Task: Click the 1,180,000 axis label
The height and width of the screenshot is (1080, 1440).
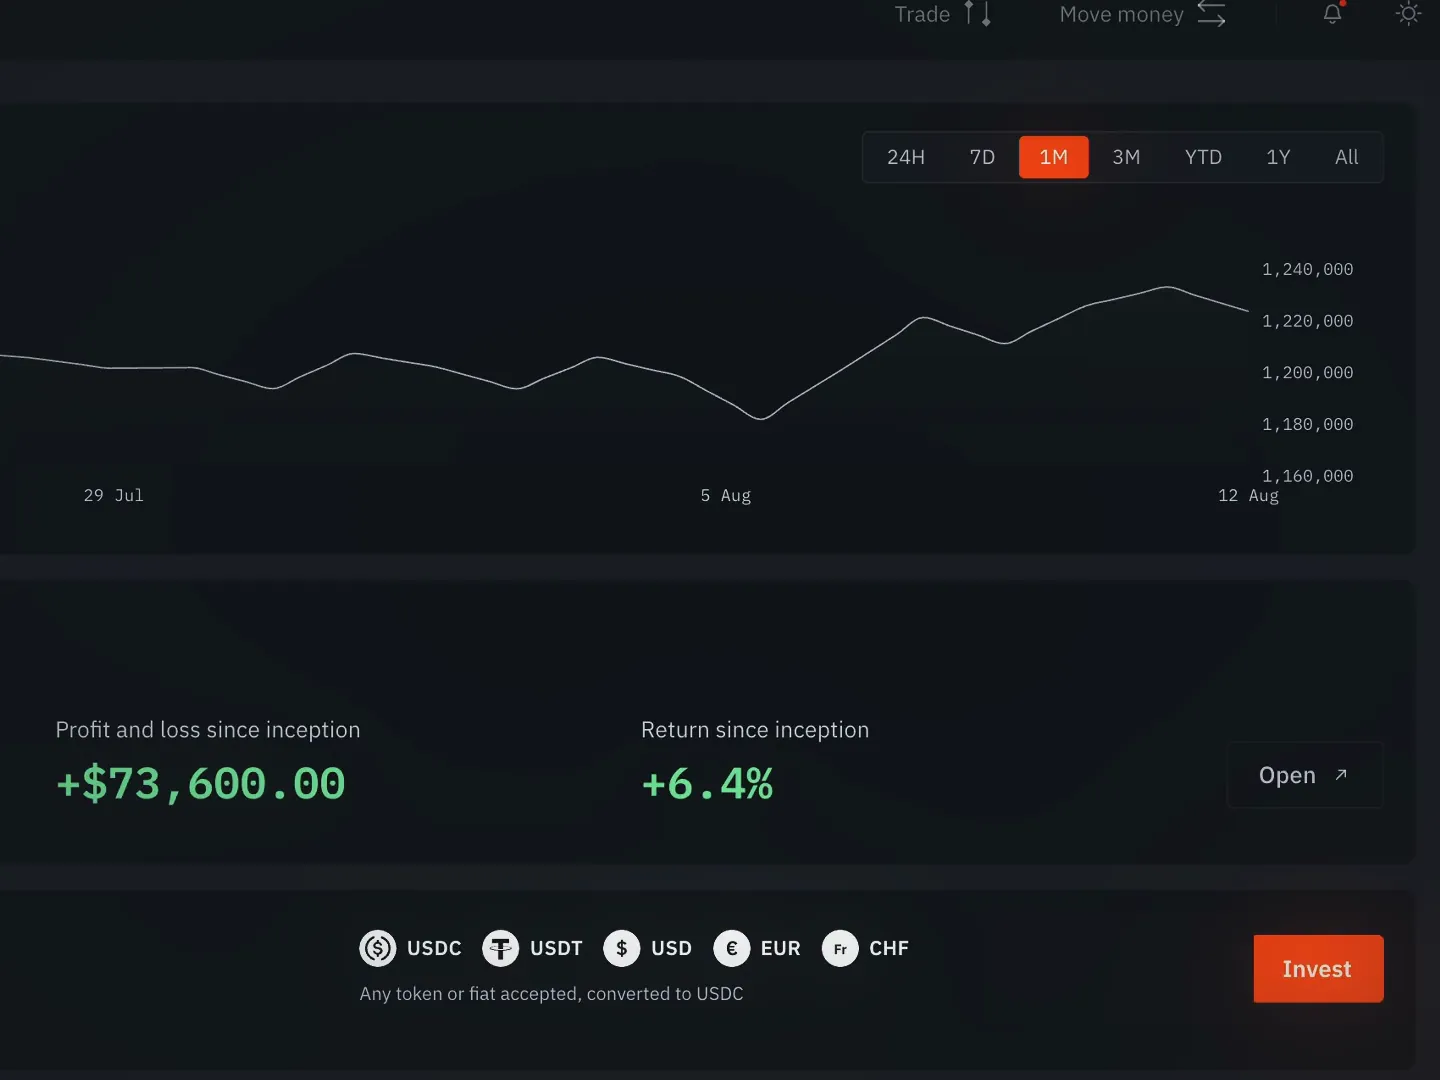Action: (x=1307, y=424)
